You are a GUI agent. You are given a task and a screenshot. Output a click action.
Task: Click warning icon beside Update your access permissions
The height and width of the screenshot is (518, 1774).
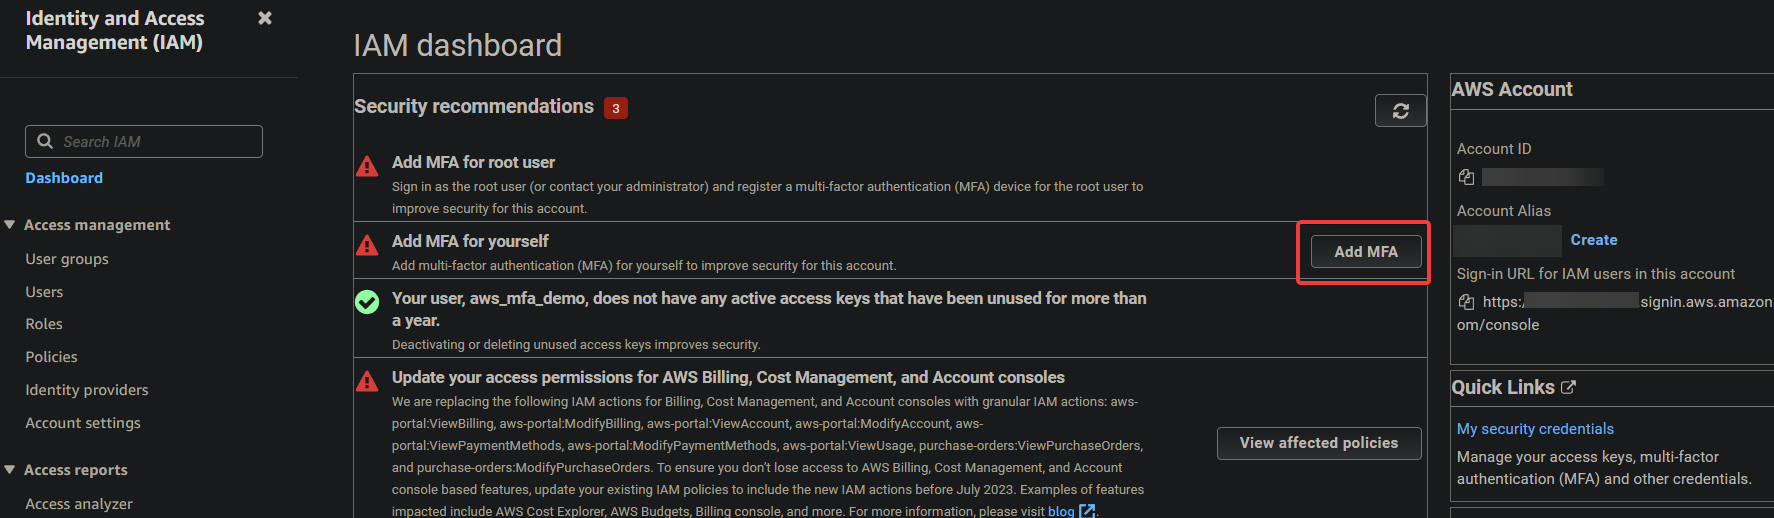[x=367, y=380]
